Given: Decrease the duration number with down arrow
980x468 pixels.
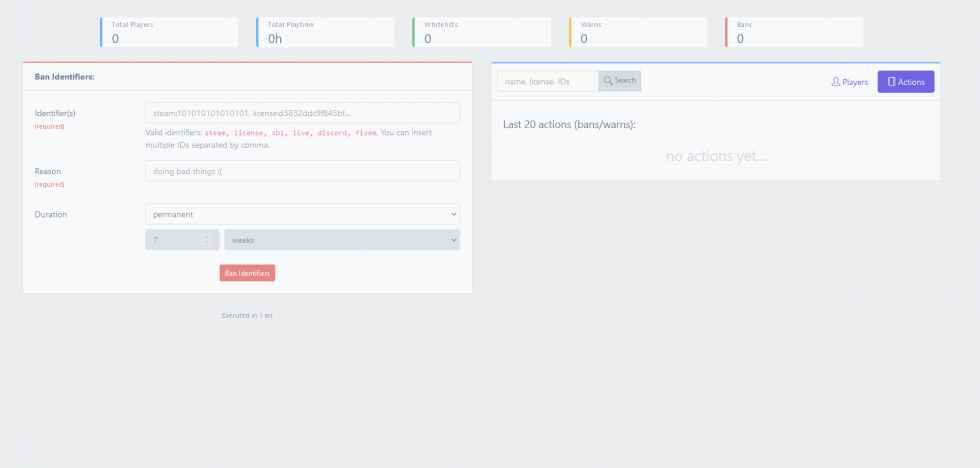Looking at the screenshot, I should click(x=206, y=243).
